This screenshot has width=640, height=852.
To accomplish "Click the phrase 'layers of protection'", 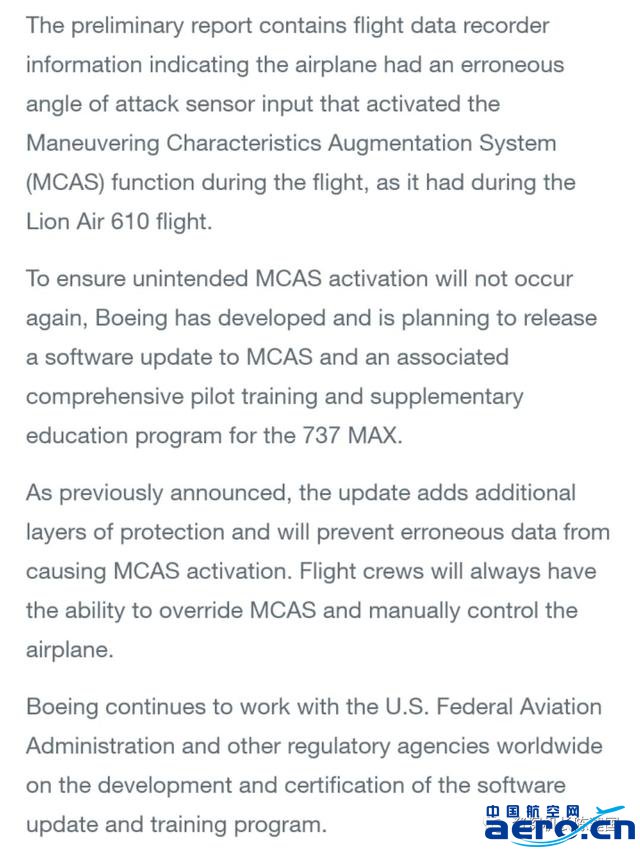I will pos(125,532).
